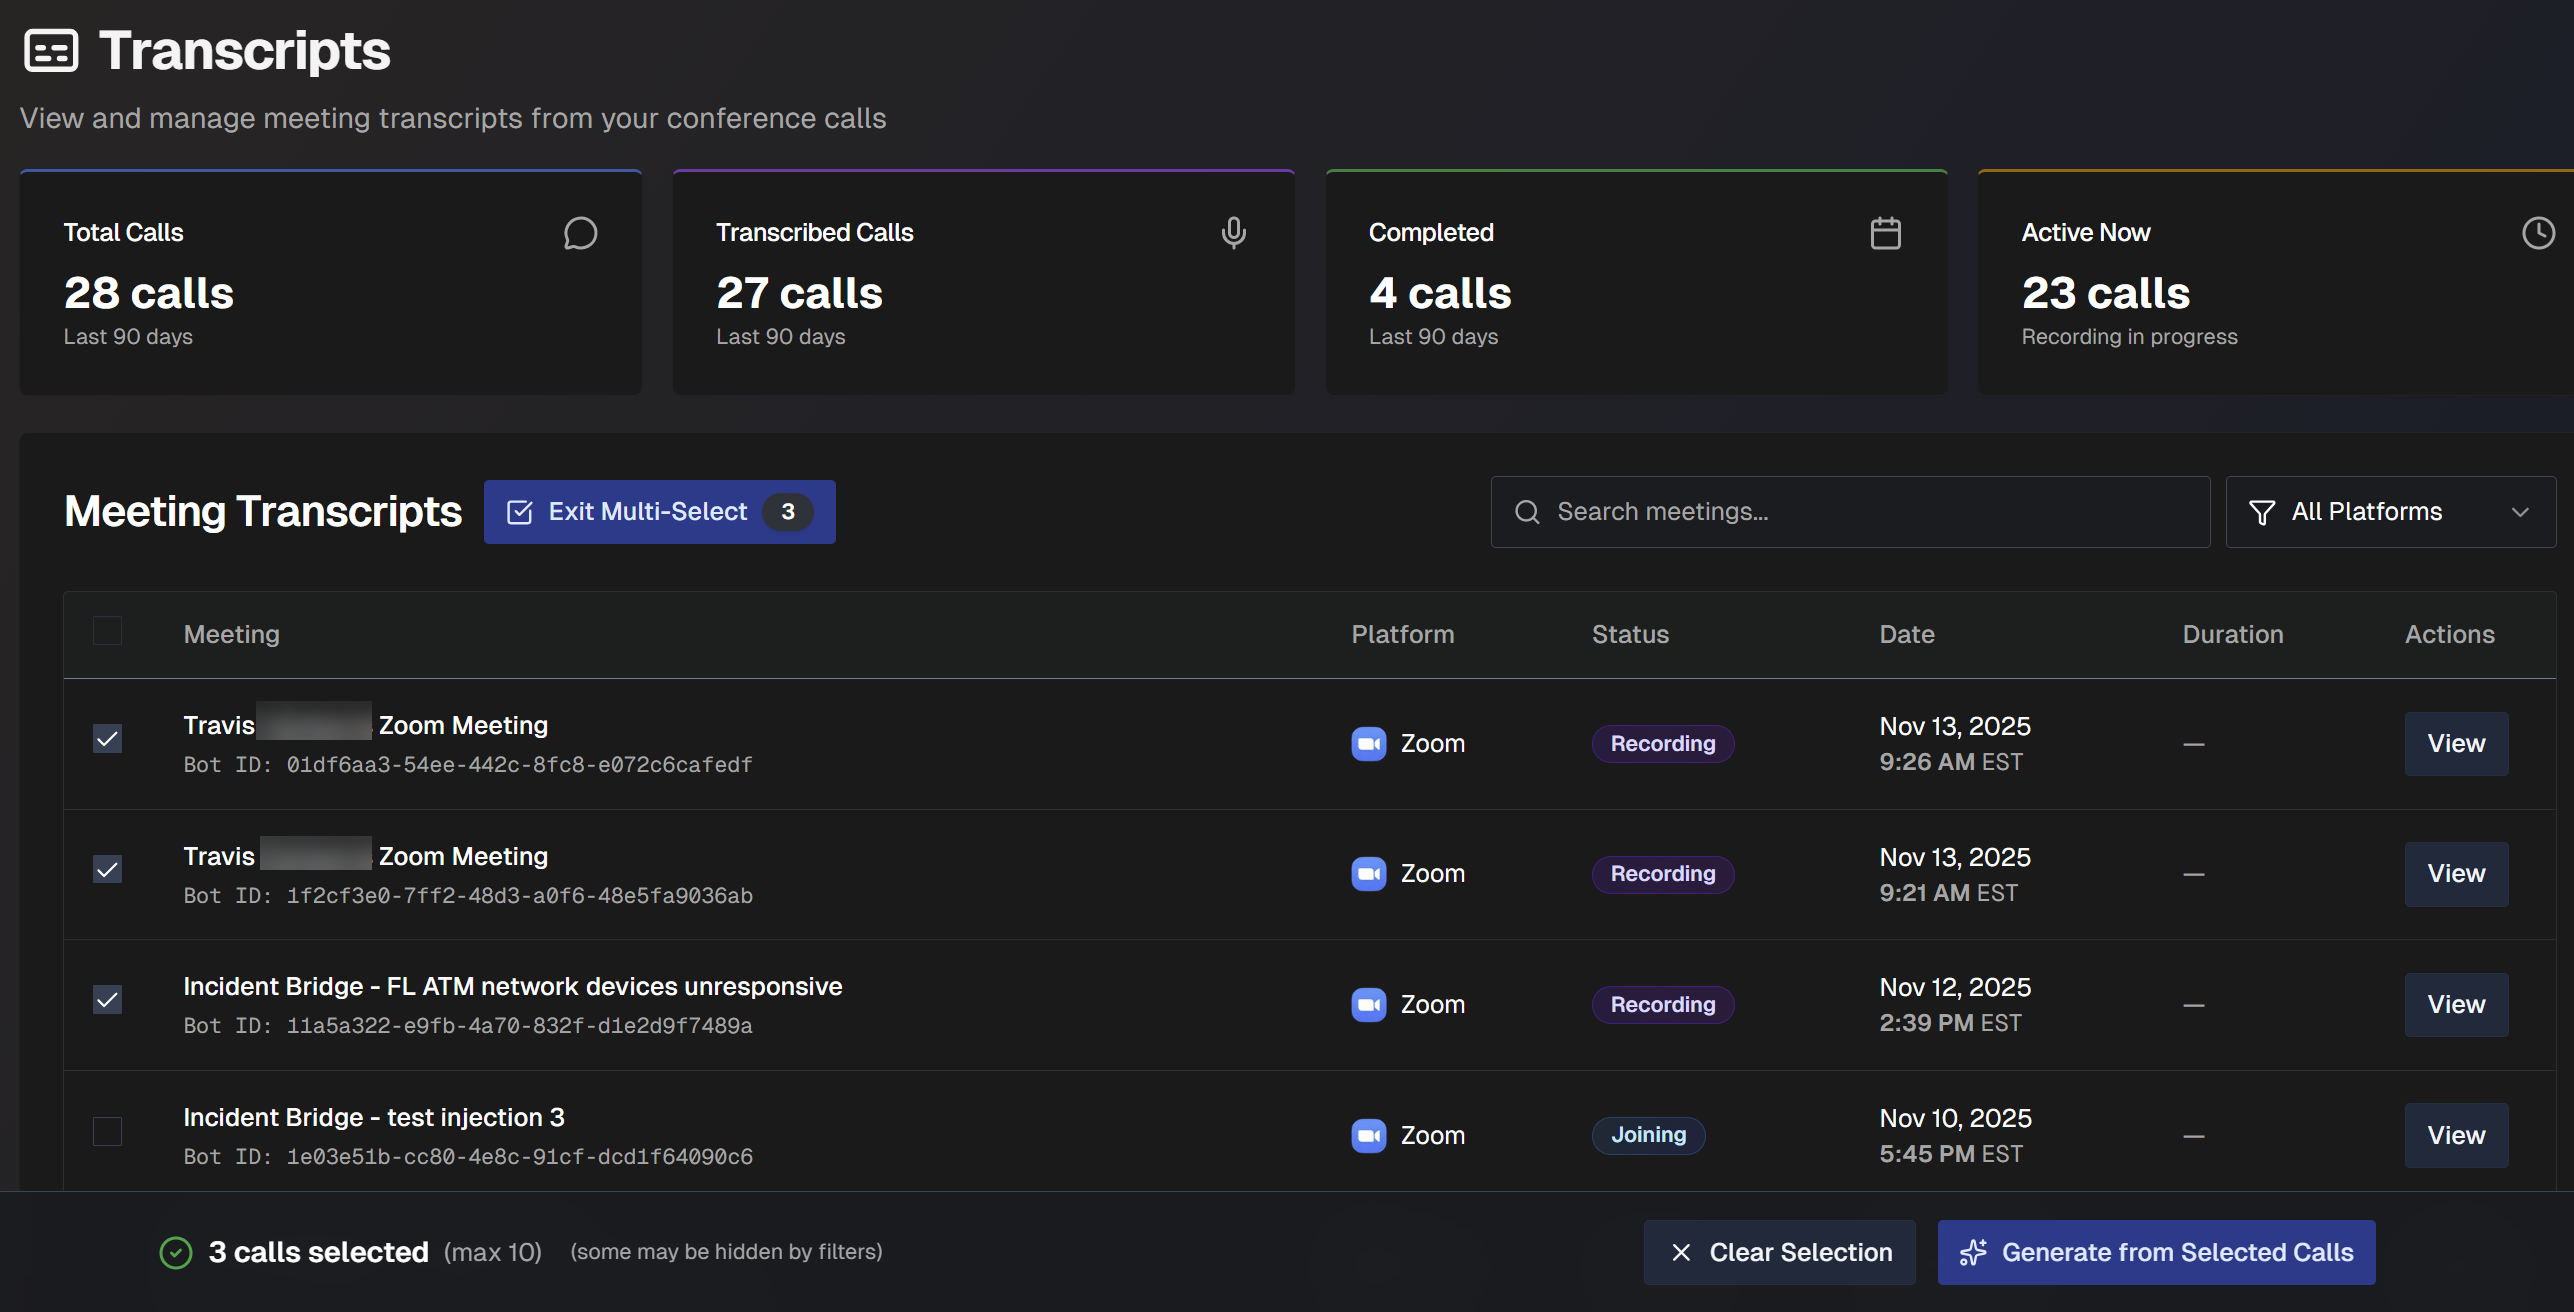Click the Transcripts page header icon
Image resolution: width=2574 pixels, height=1312 pixels.
(51, 51)
